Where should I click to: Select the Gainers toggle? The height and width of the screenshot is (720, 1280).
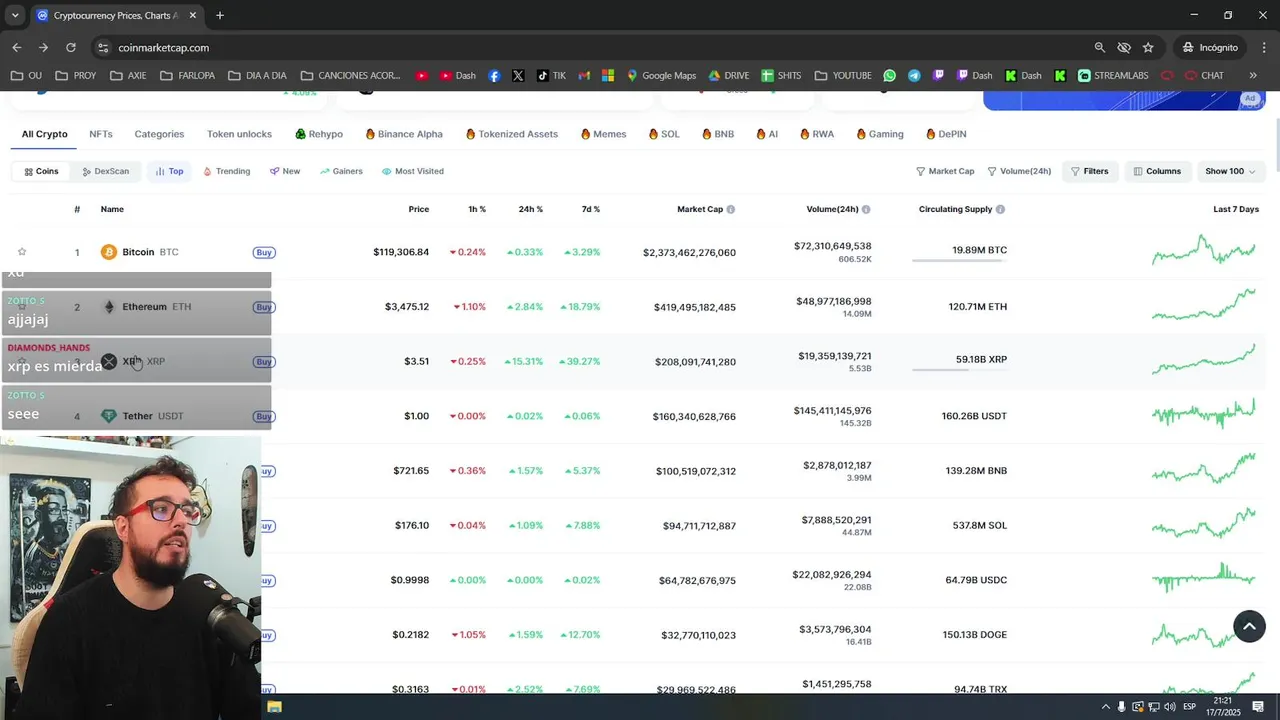(x=341, y=171)
